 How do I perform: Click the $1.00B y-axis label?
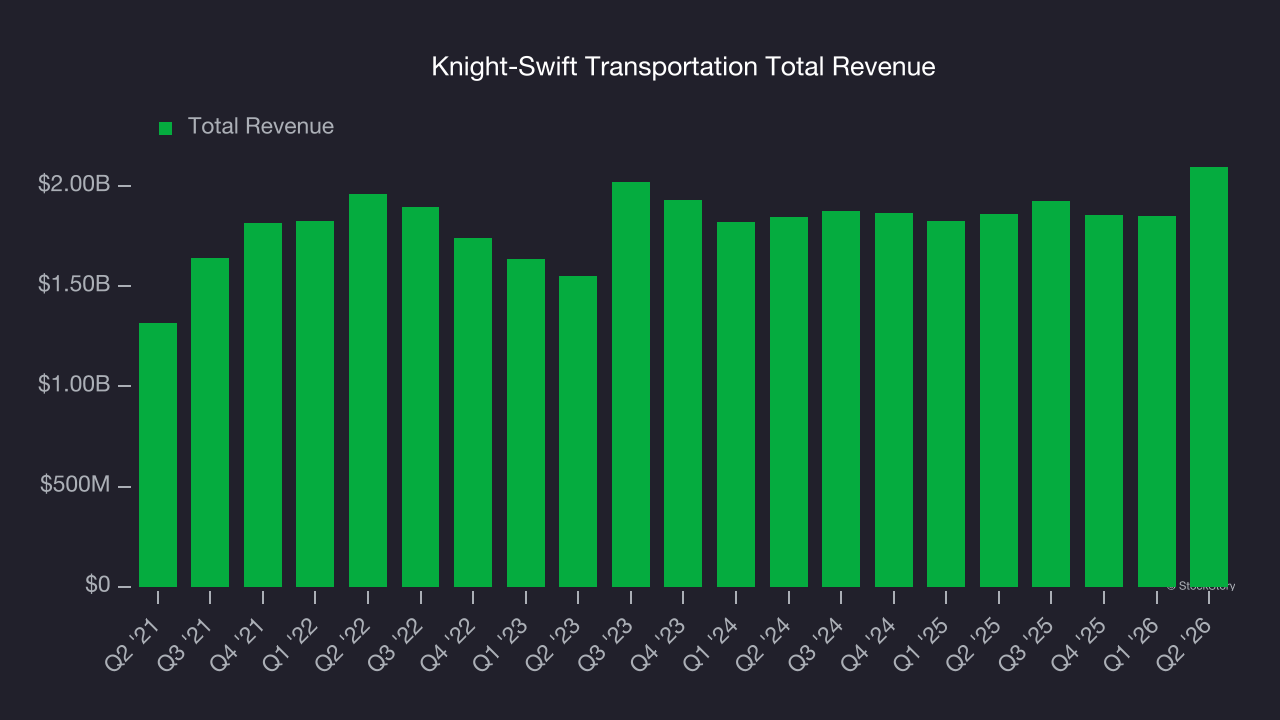(74, 384)
